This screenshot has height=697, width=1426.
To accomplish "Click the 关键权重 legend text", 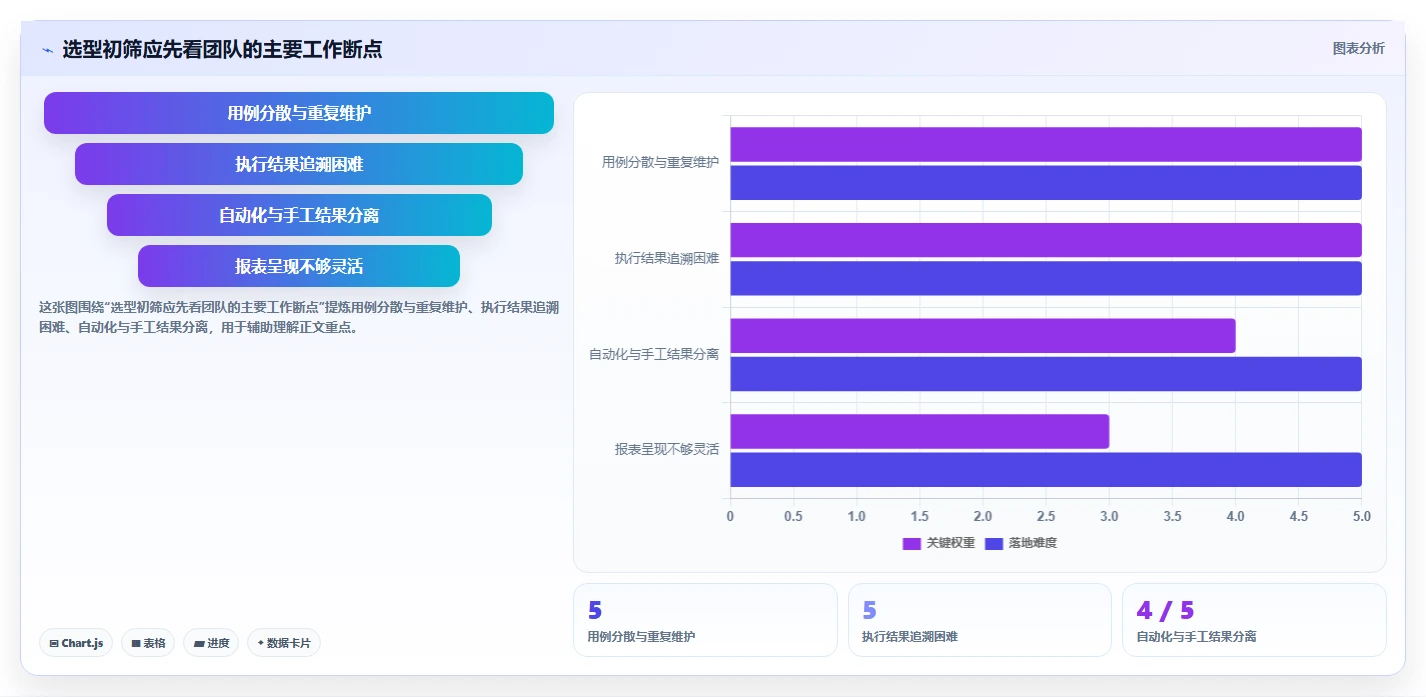I will pos(951,543).
